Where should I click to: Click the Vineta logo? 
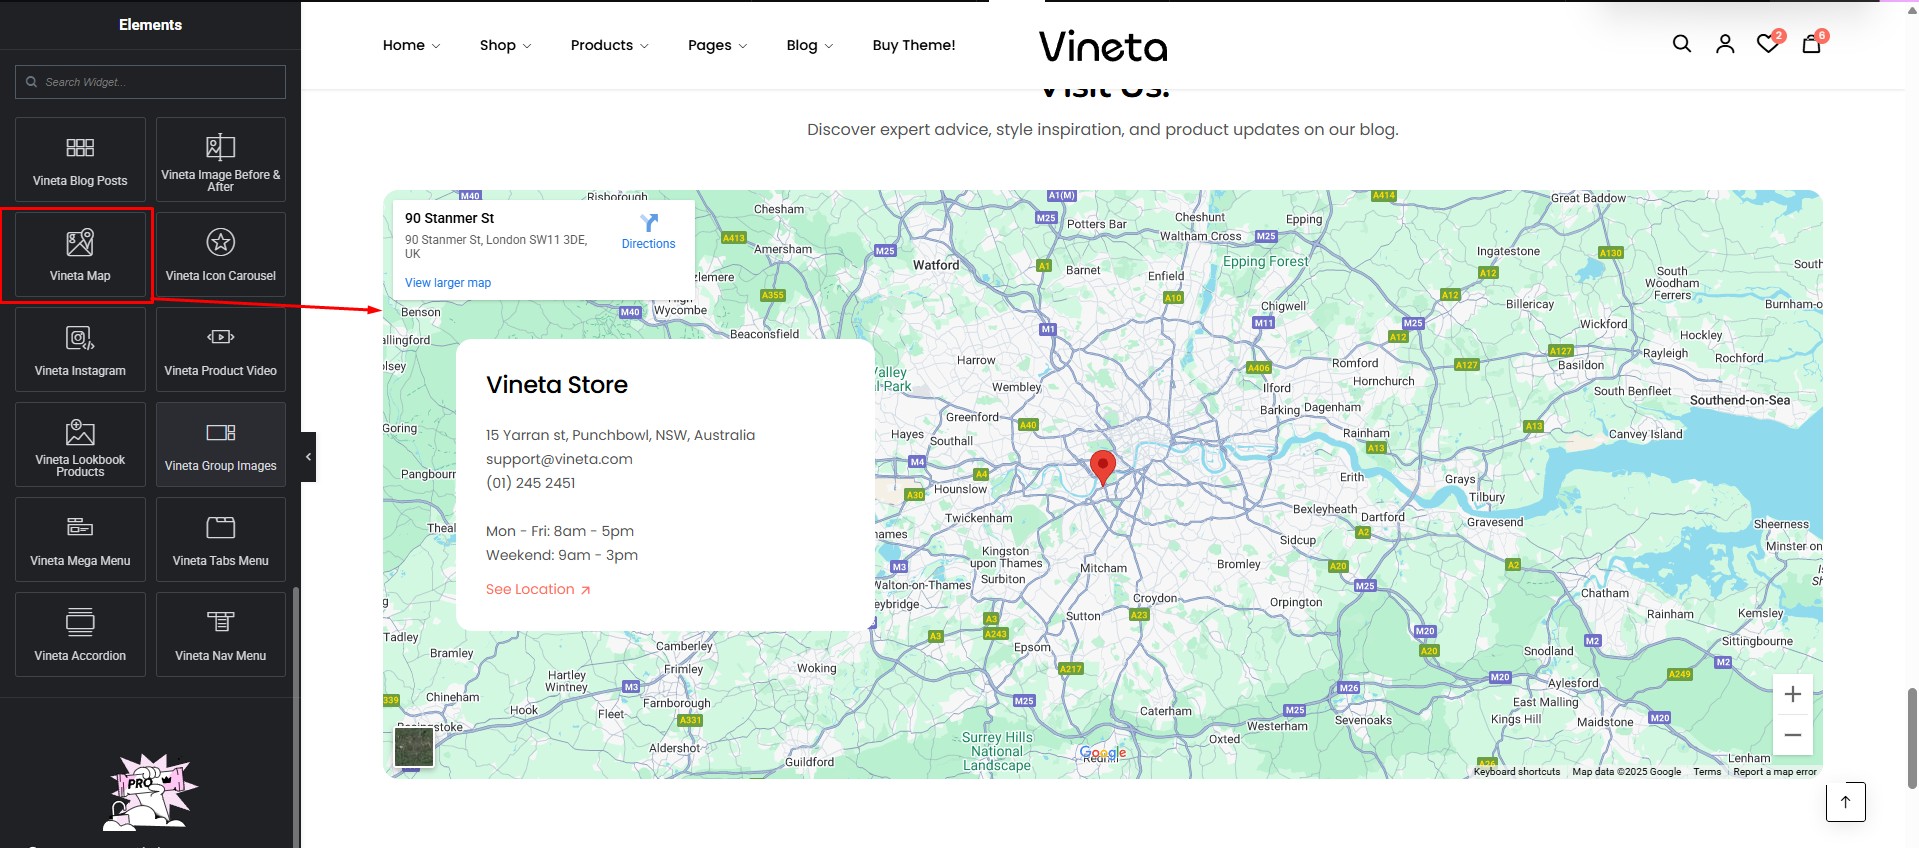click(x=1103, y=46)
